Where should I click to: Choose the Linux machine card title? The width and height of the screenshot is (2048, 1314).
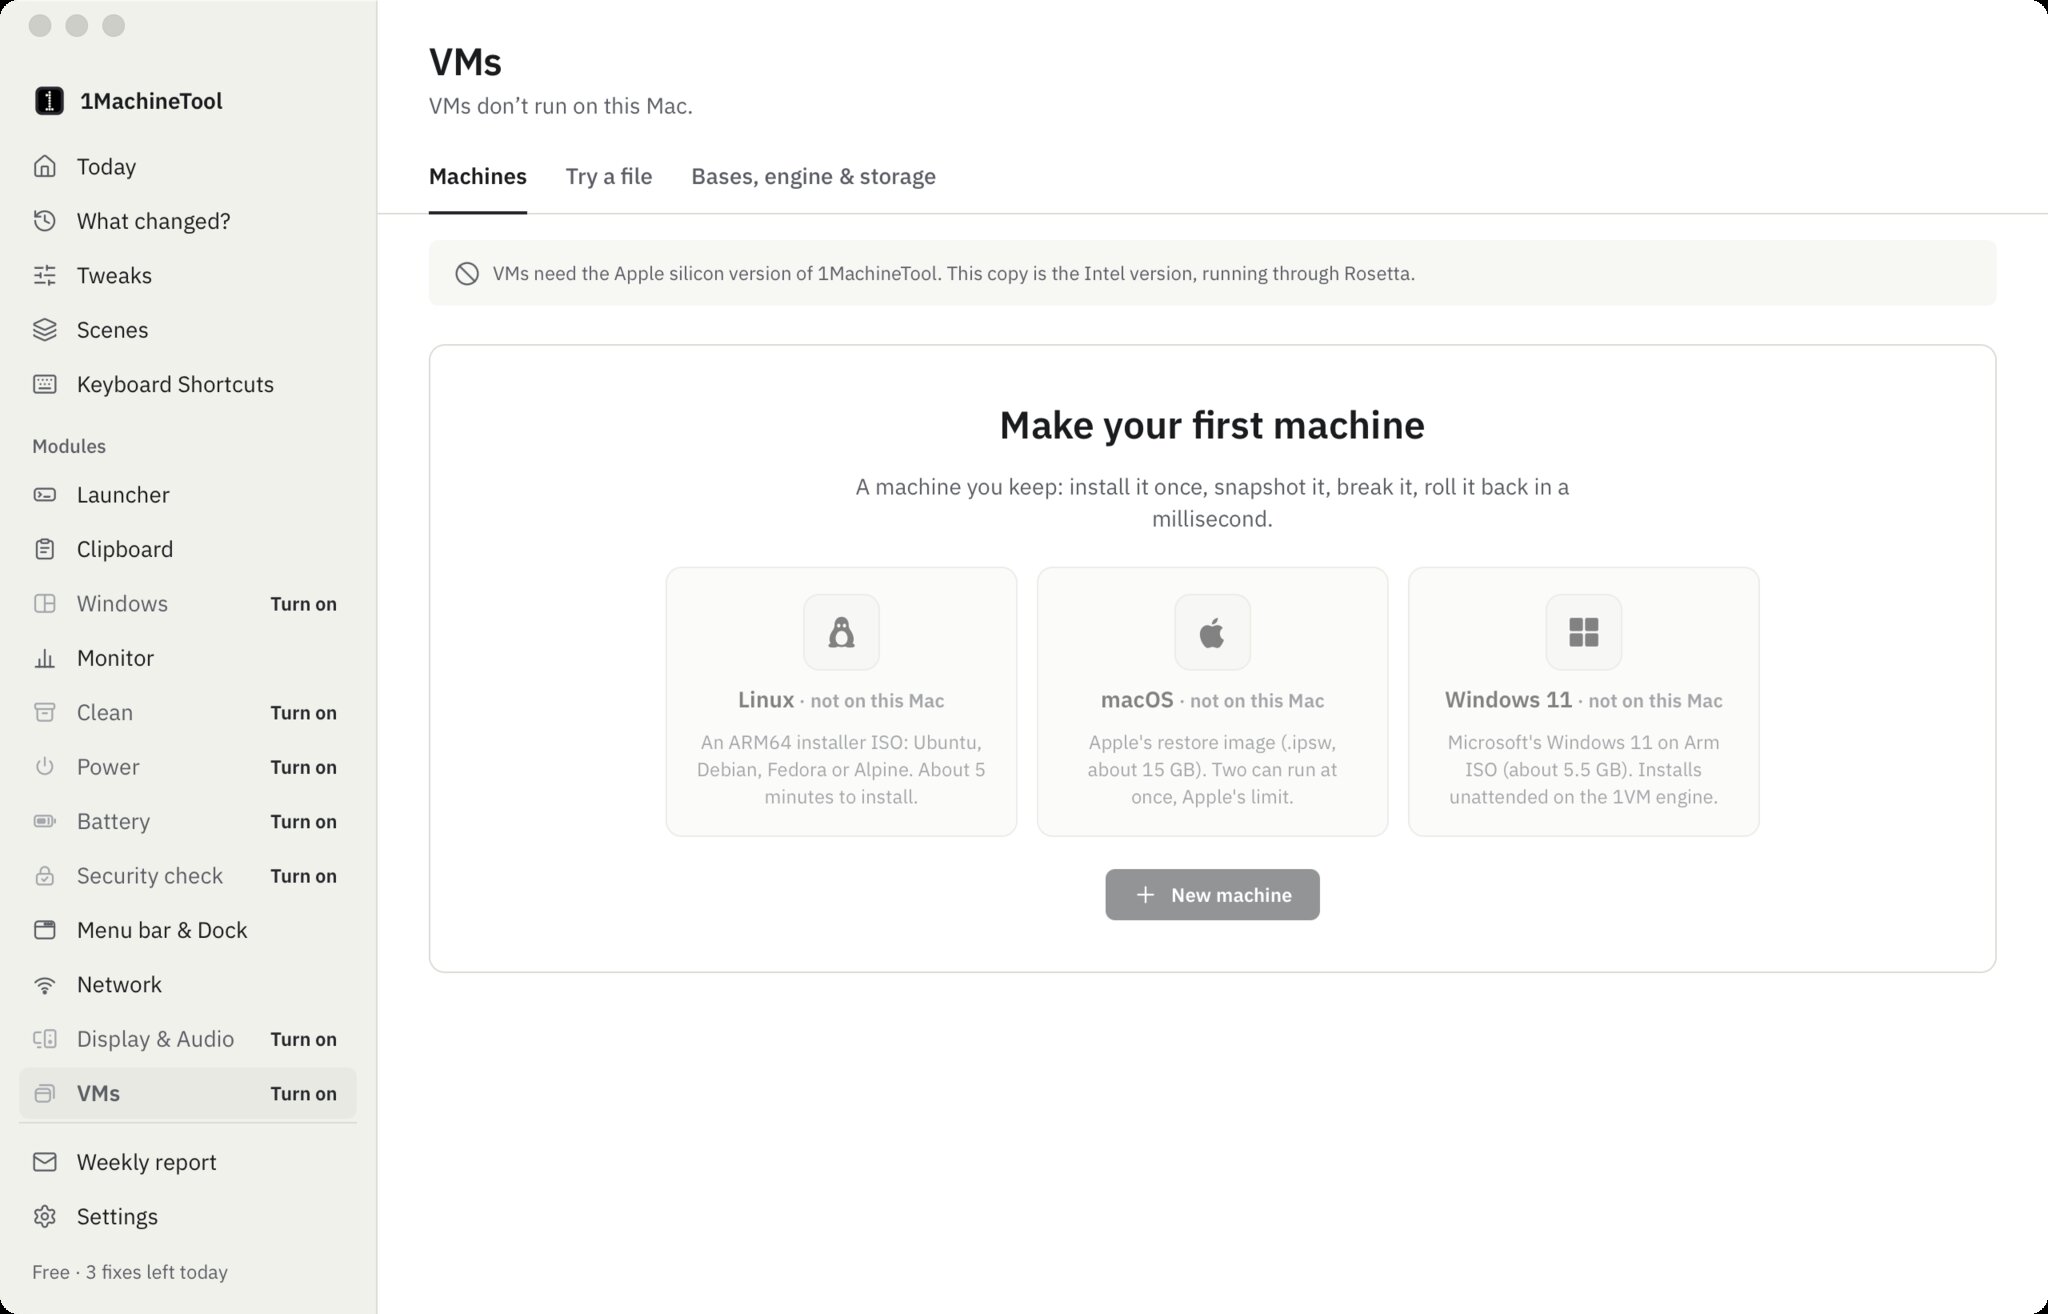(766, 700)
